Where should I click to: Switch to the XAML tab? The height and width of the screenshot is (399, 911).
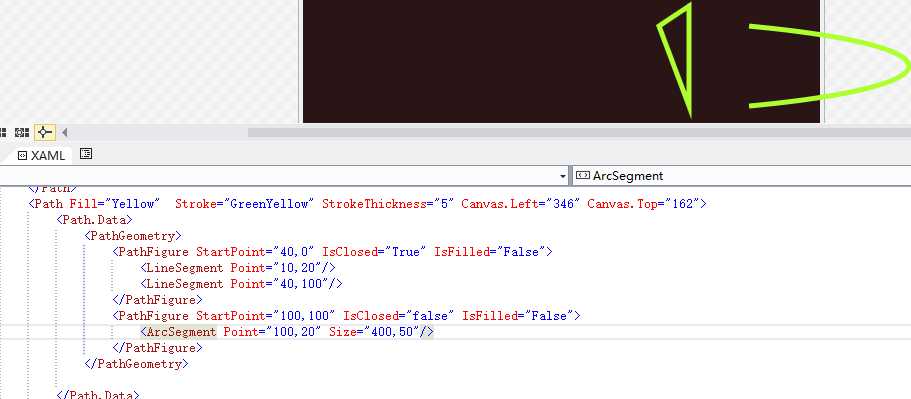tap(41, 156)
